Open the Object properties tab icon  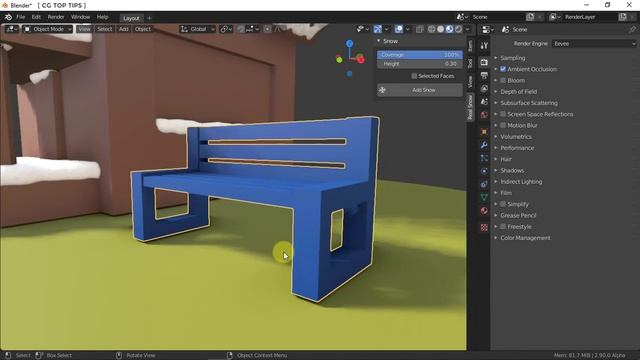tap(484, 131)
